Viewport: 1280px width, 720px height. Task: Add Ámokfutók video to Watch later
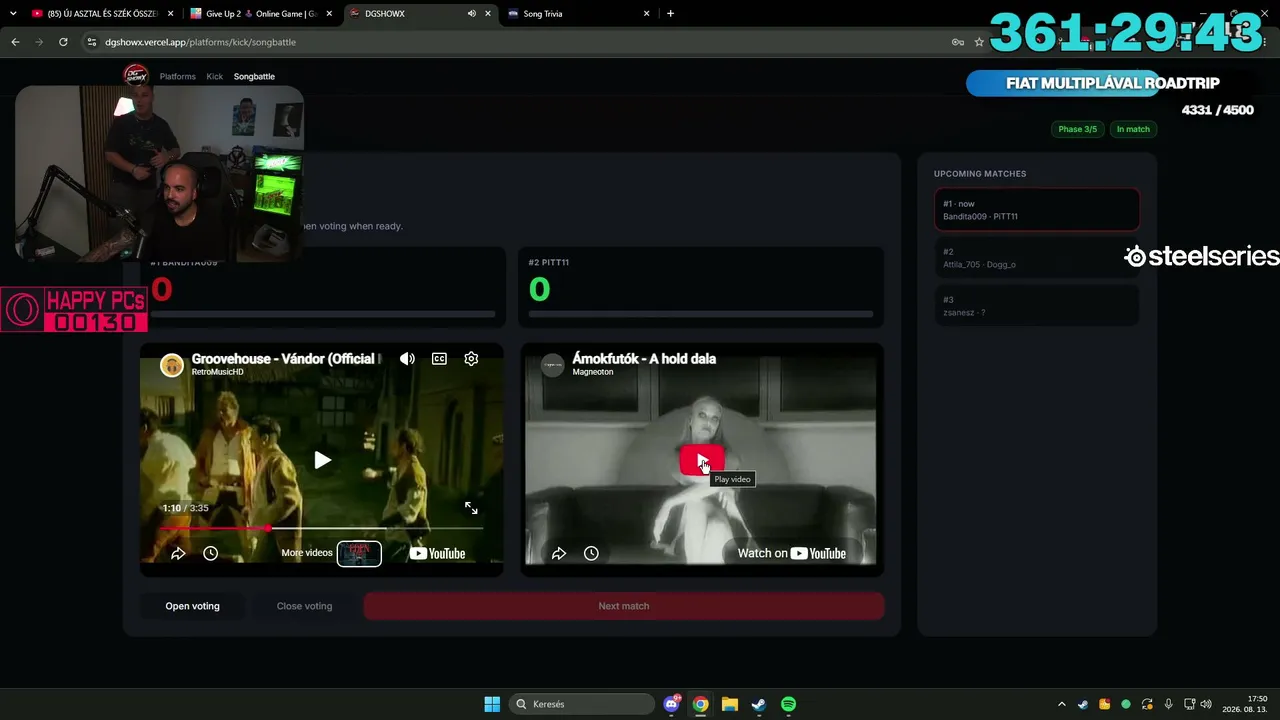(x=591, y=553)
